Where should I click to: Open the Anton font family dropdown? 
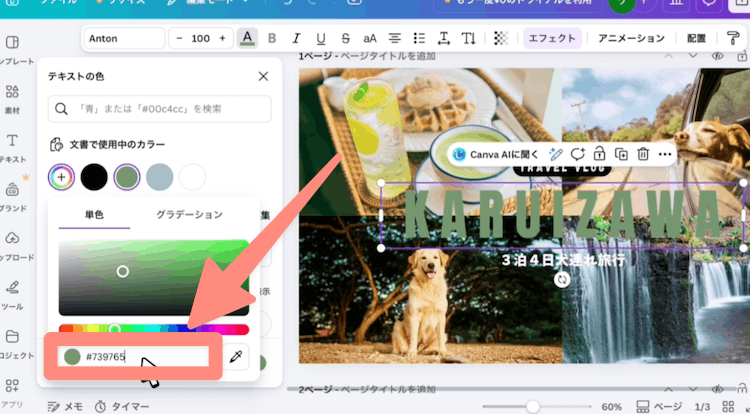pyautogui.click(x=124, y=38)
